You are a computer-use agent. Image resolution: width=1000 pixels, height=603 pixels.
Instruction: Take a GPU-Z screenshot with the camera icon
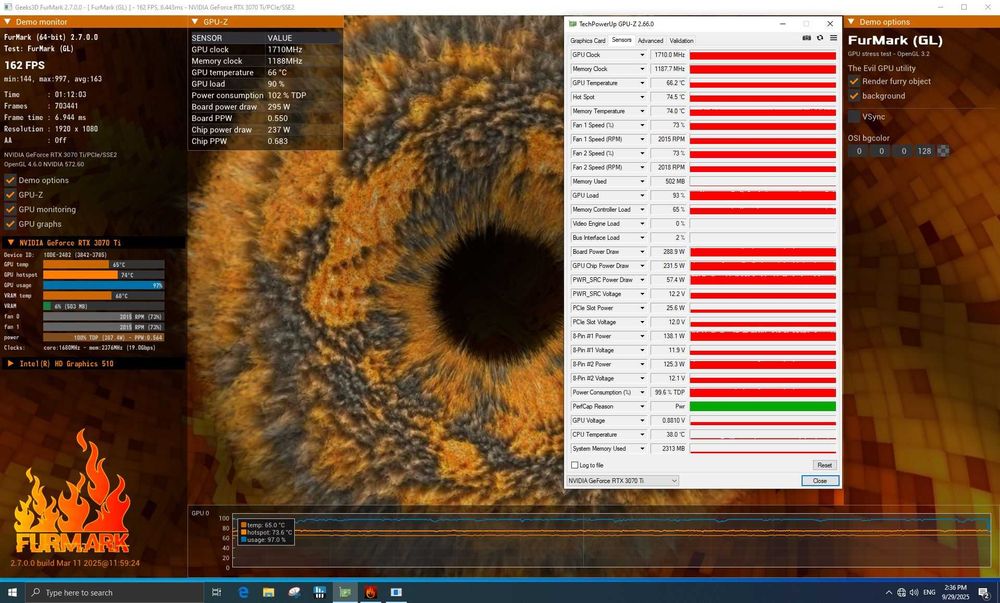806,38
